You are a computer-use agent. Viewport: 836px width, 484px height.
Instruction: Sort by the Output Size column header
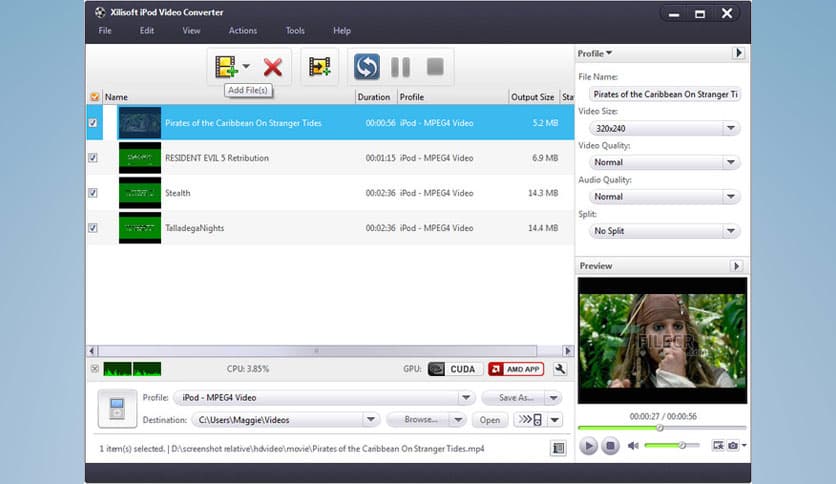(533, 97)
